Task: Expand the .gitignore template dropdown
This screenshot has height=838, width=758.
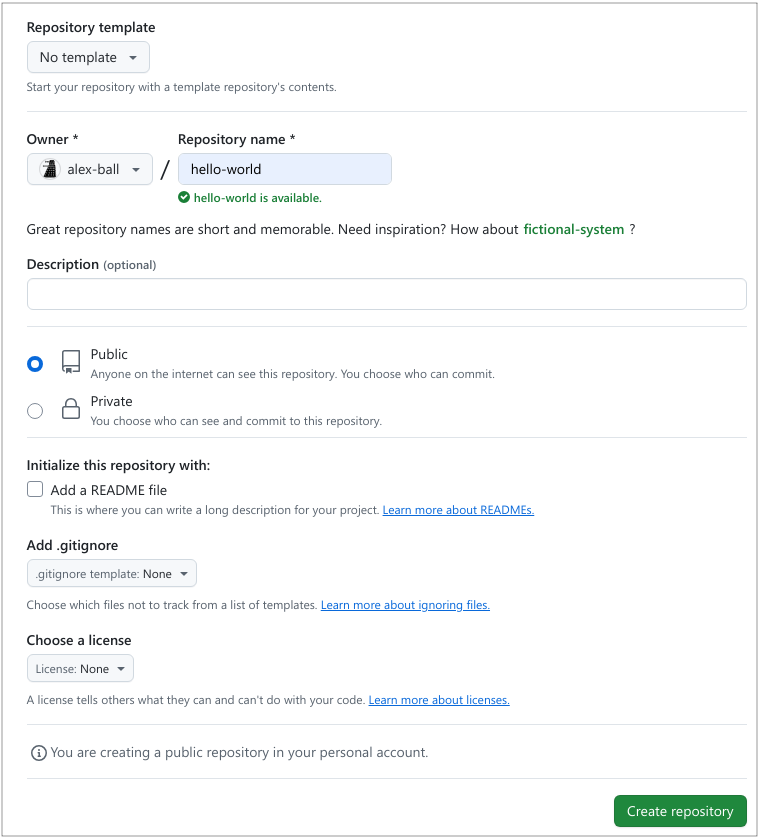Action: (112, 574)
